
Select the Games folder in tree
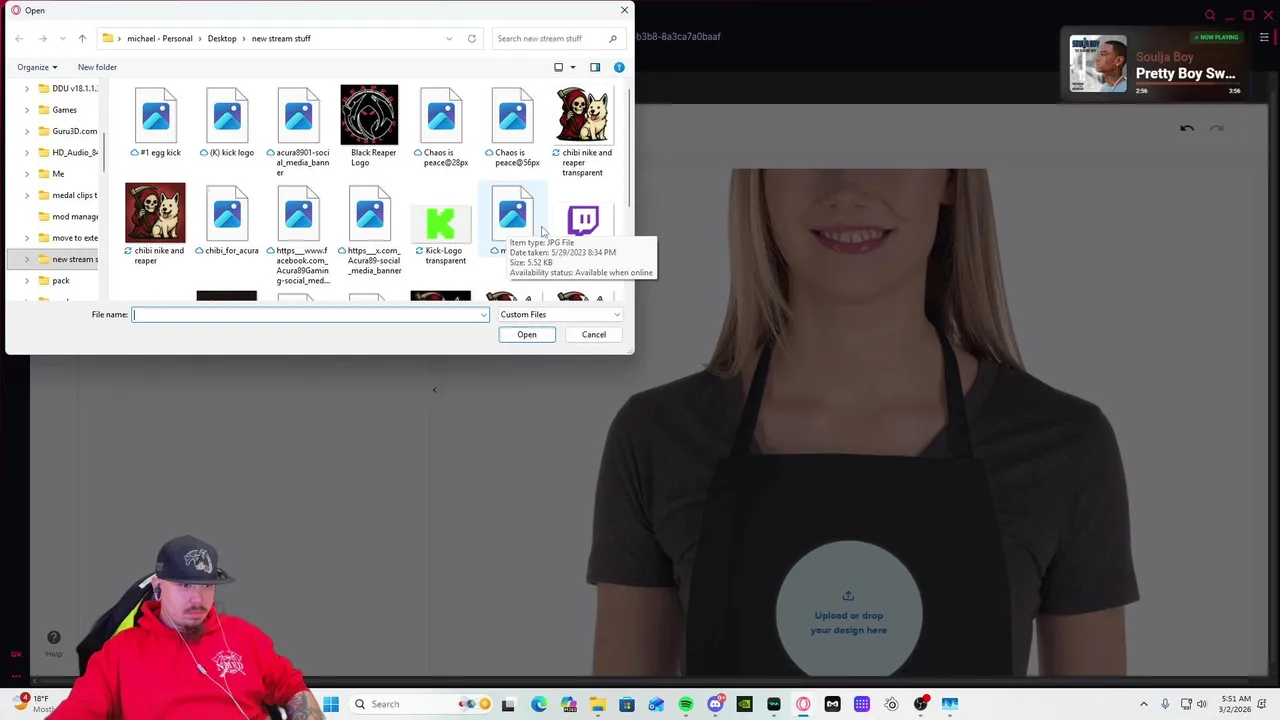click(x=58, y=110)
